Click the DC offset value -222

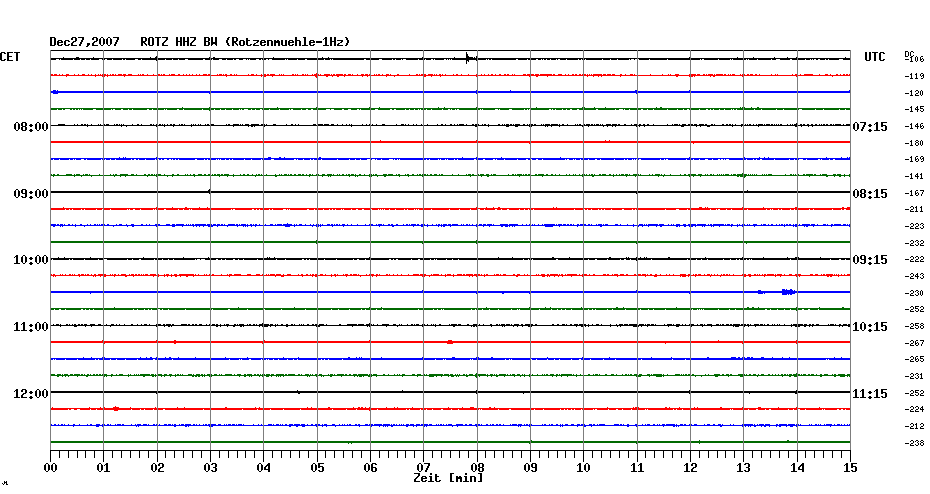point(915,260)
